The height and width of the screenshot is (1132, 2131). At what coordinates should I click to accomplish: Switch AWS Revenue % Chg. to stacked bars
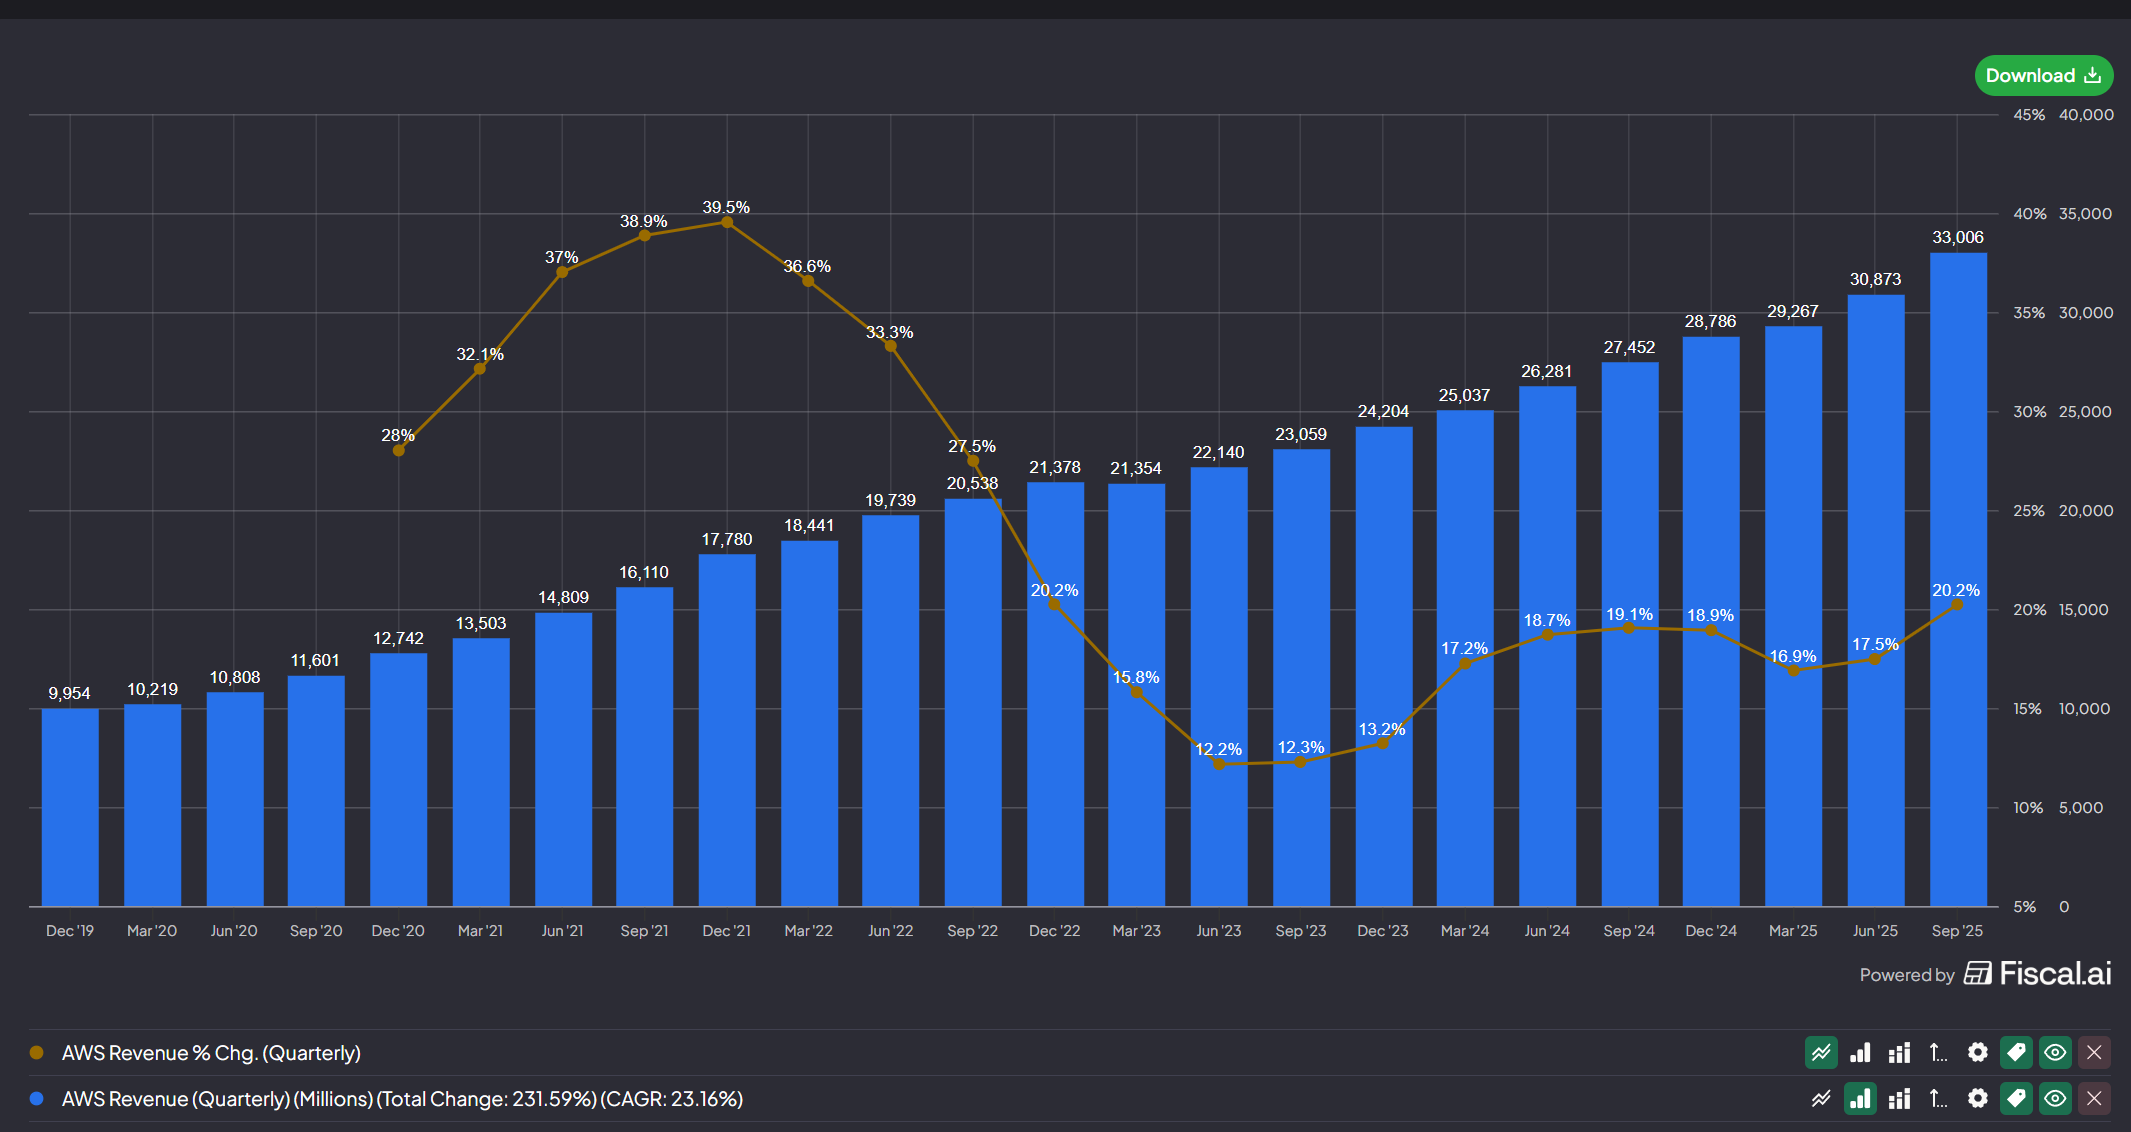coord(1899,1052)
